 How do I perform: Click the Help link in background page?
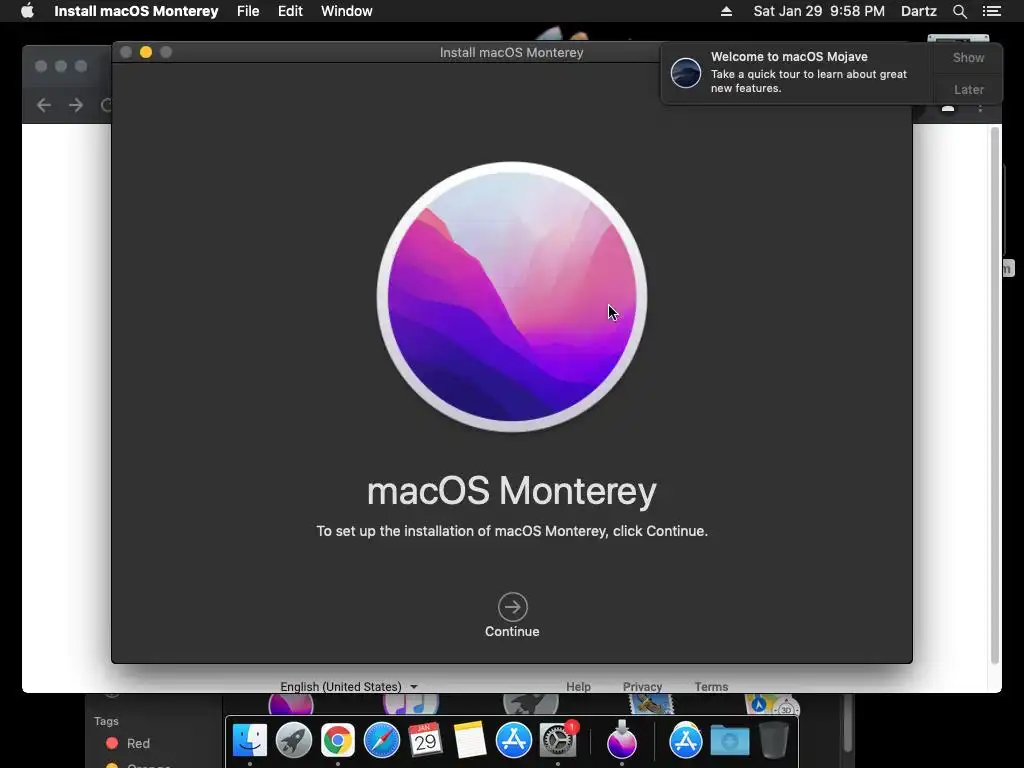578,686
